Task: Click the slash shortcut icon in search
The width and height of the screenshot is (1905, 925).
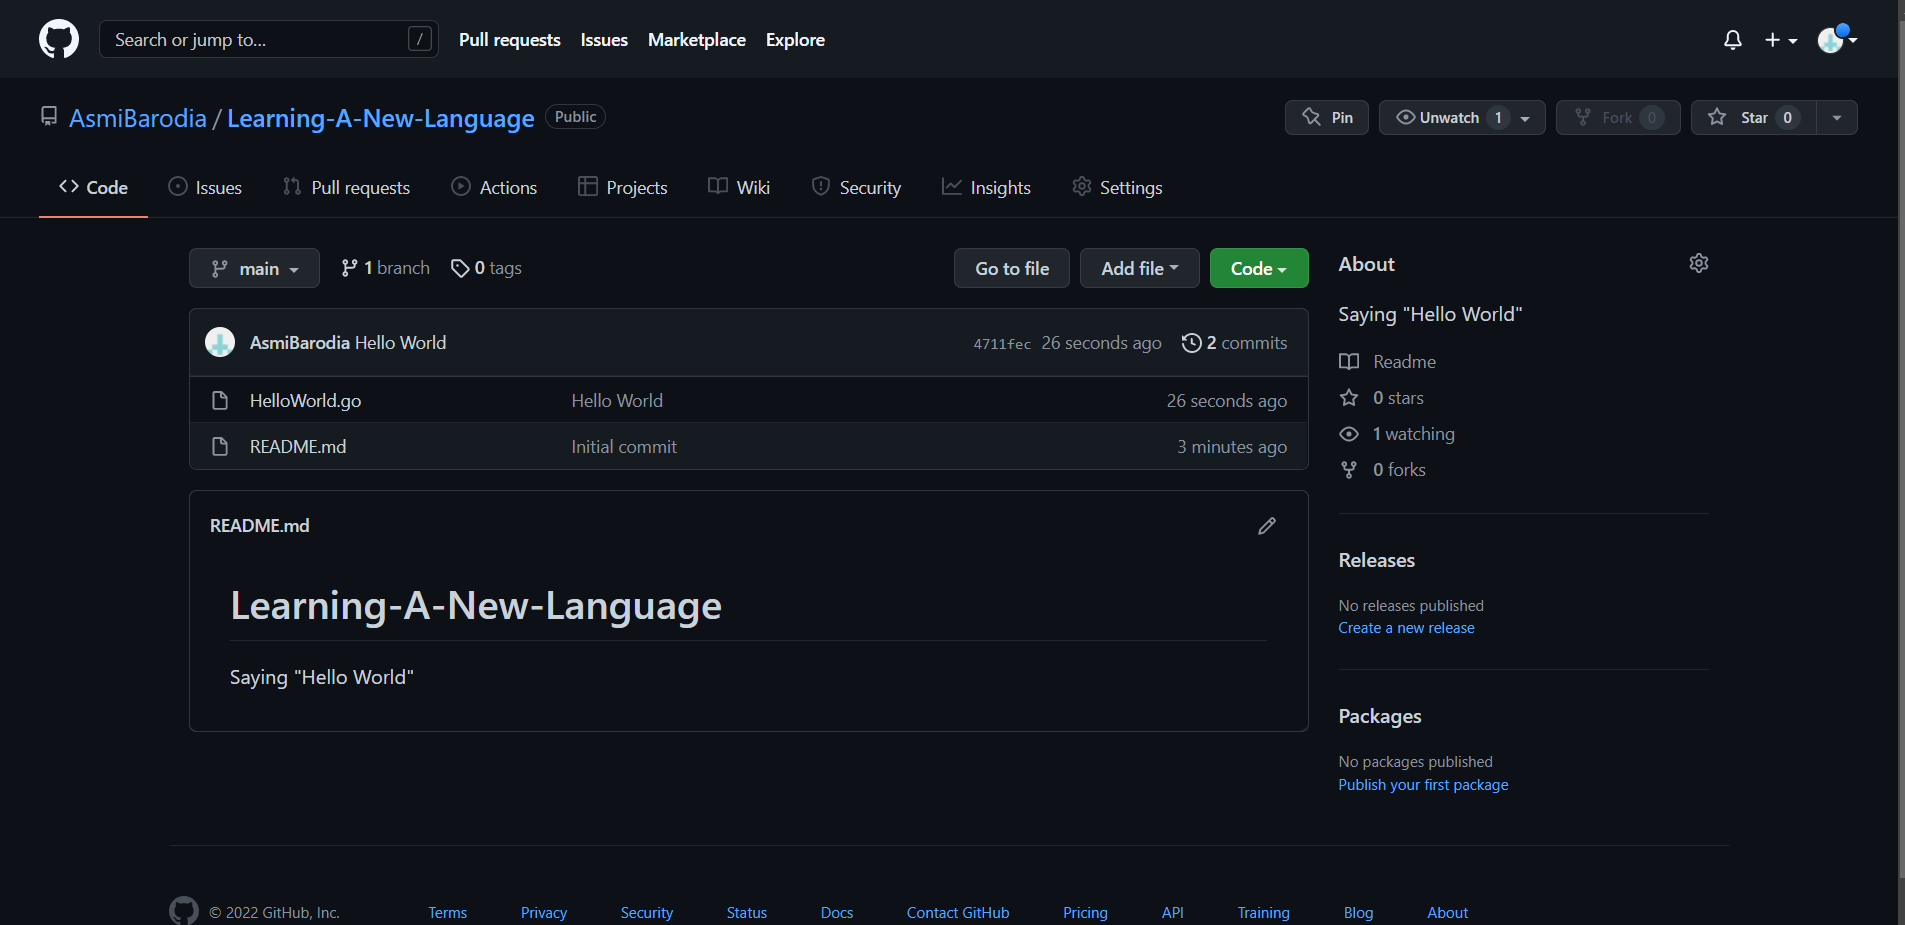Action: click(x=420, y=39)
